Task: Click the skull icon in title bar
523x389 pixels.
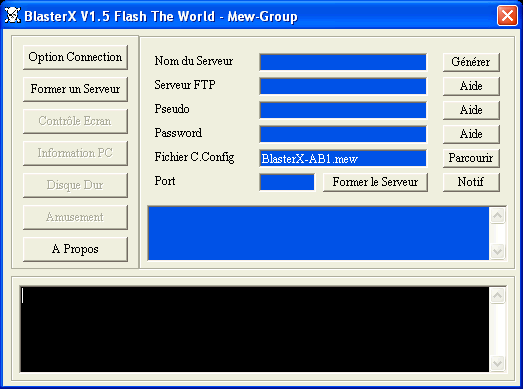Action: point(13,15)
